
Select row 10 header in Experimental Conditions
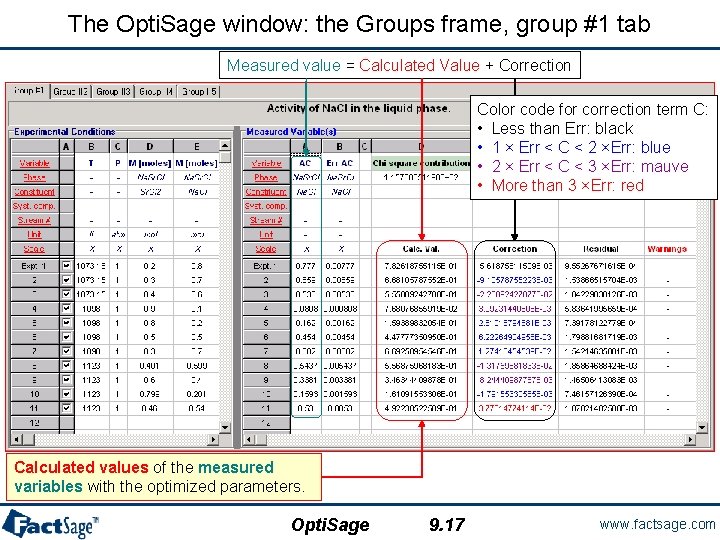(34, 394)
